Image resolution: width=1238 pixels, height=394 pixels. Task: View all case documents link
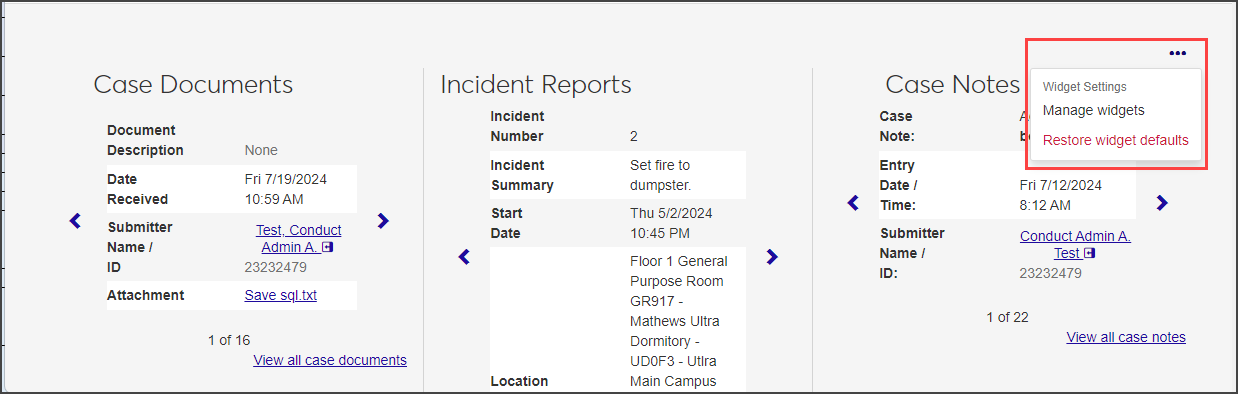pos(330,360)
